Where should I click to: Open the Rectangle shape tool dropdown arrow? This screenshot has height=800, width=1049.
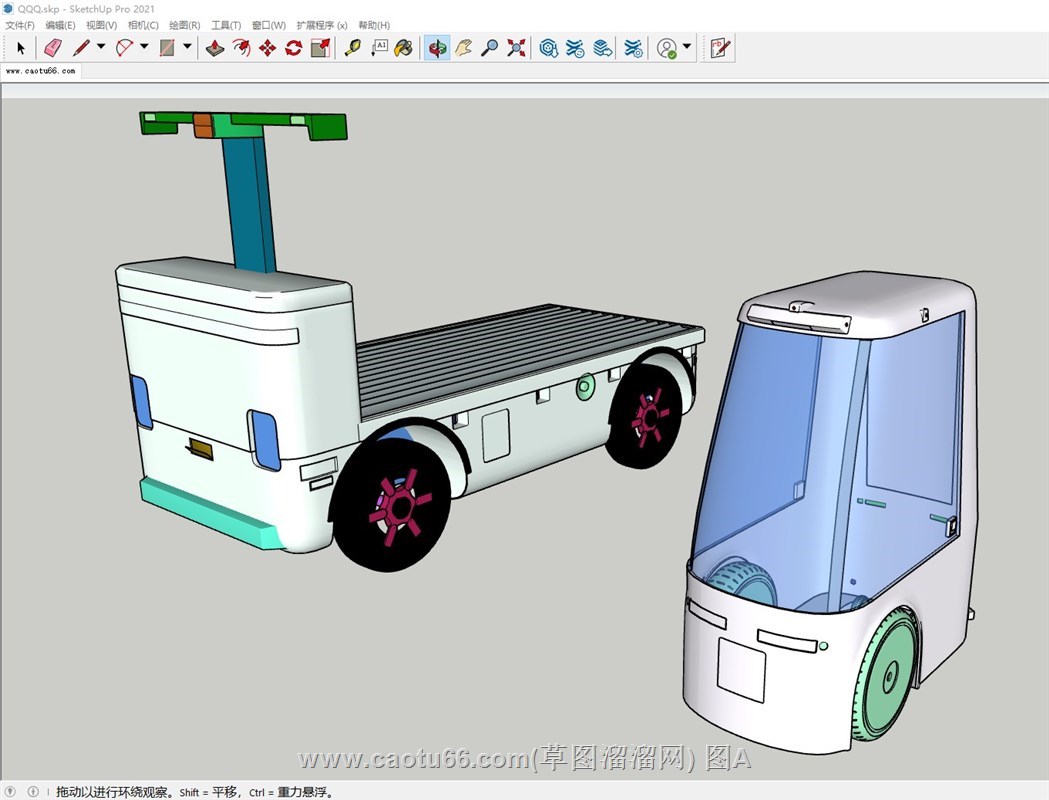pyautogui.click(x=187, y=47)
